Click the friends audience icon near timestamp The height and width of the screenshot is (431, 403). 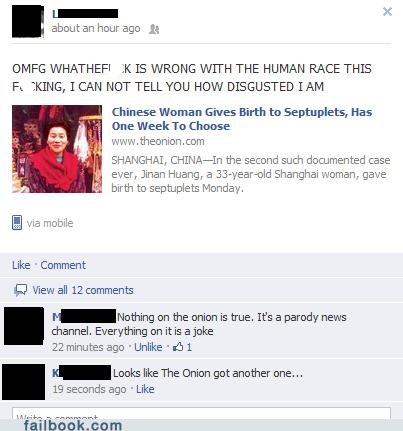(154, 29)
